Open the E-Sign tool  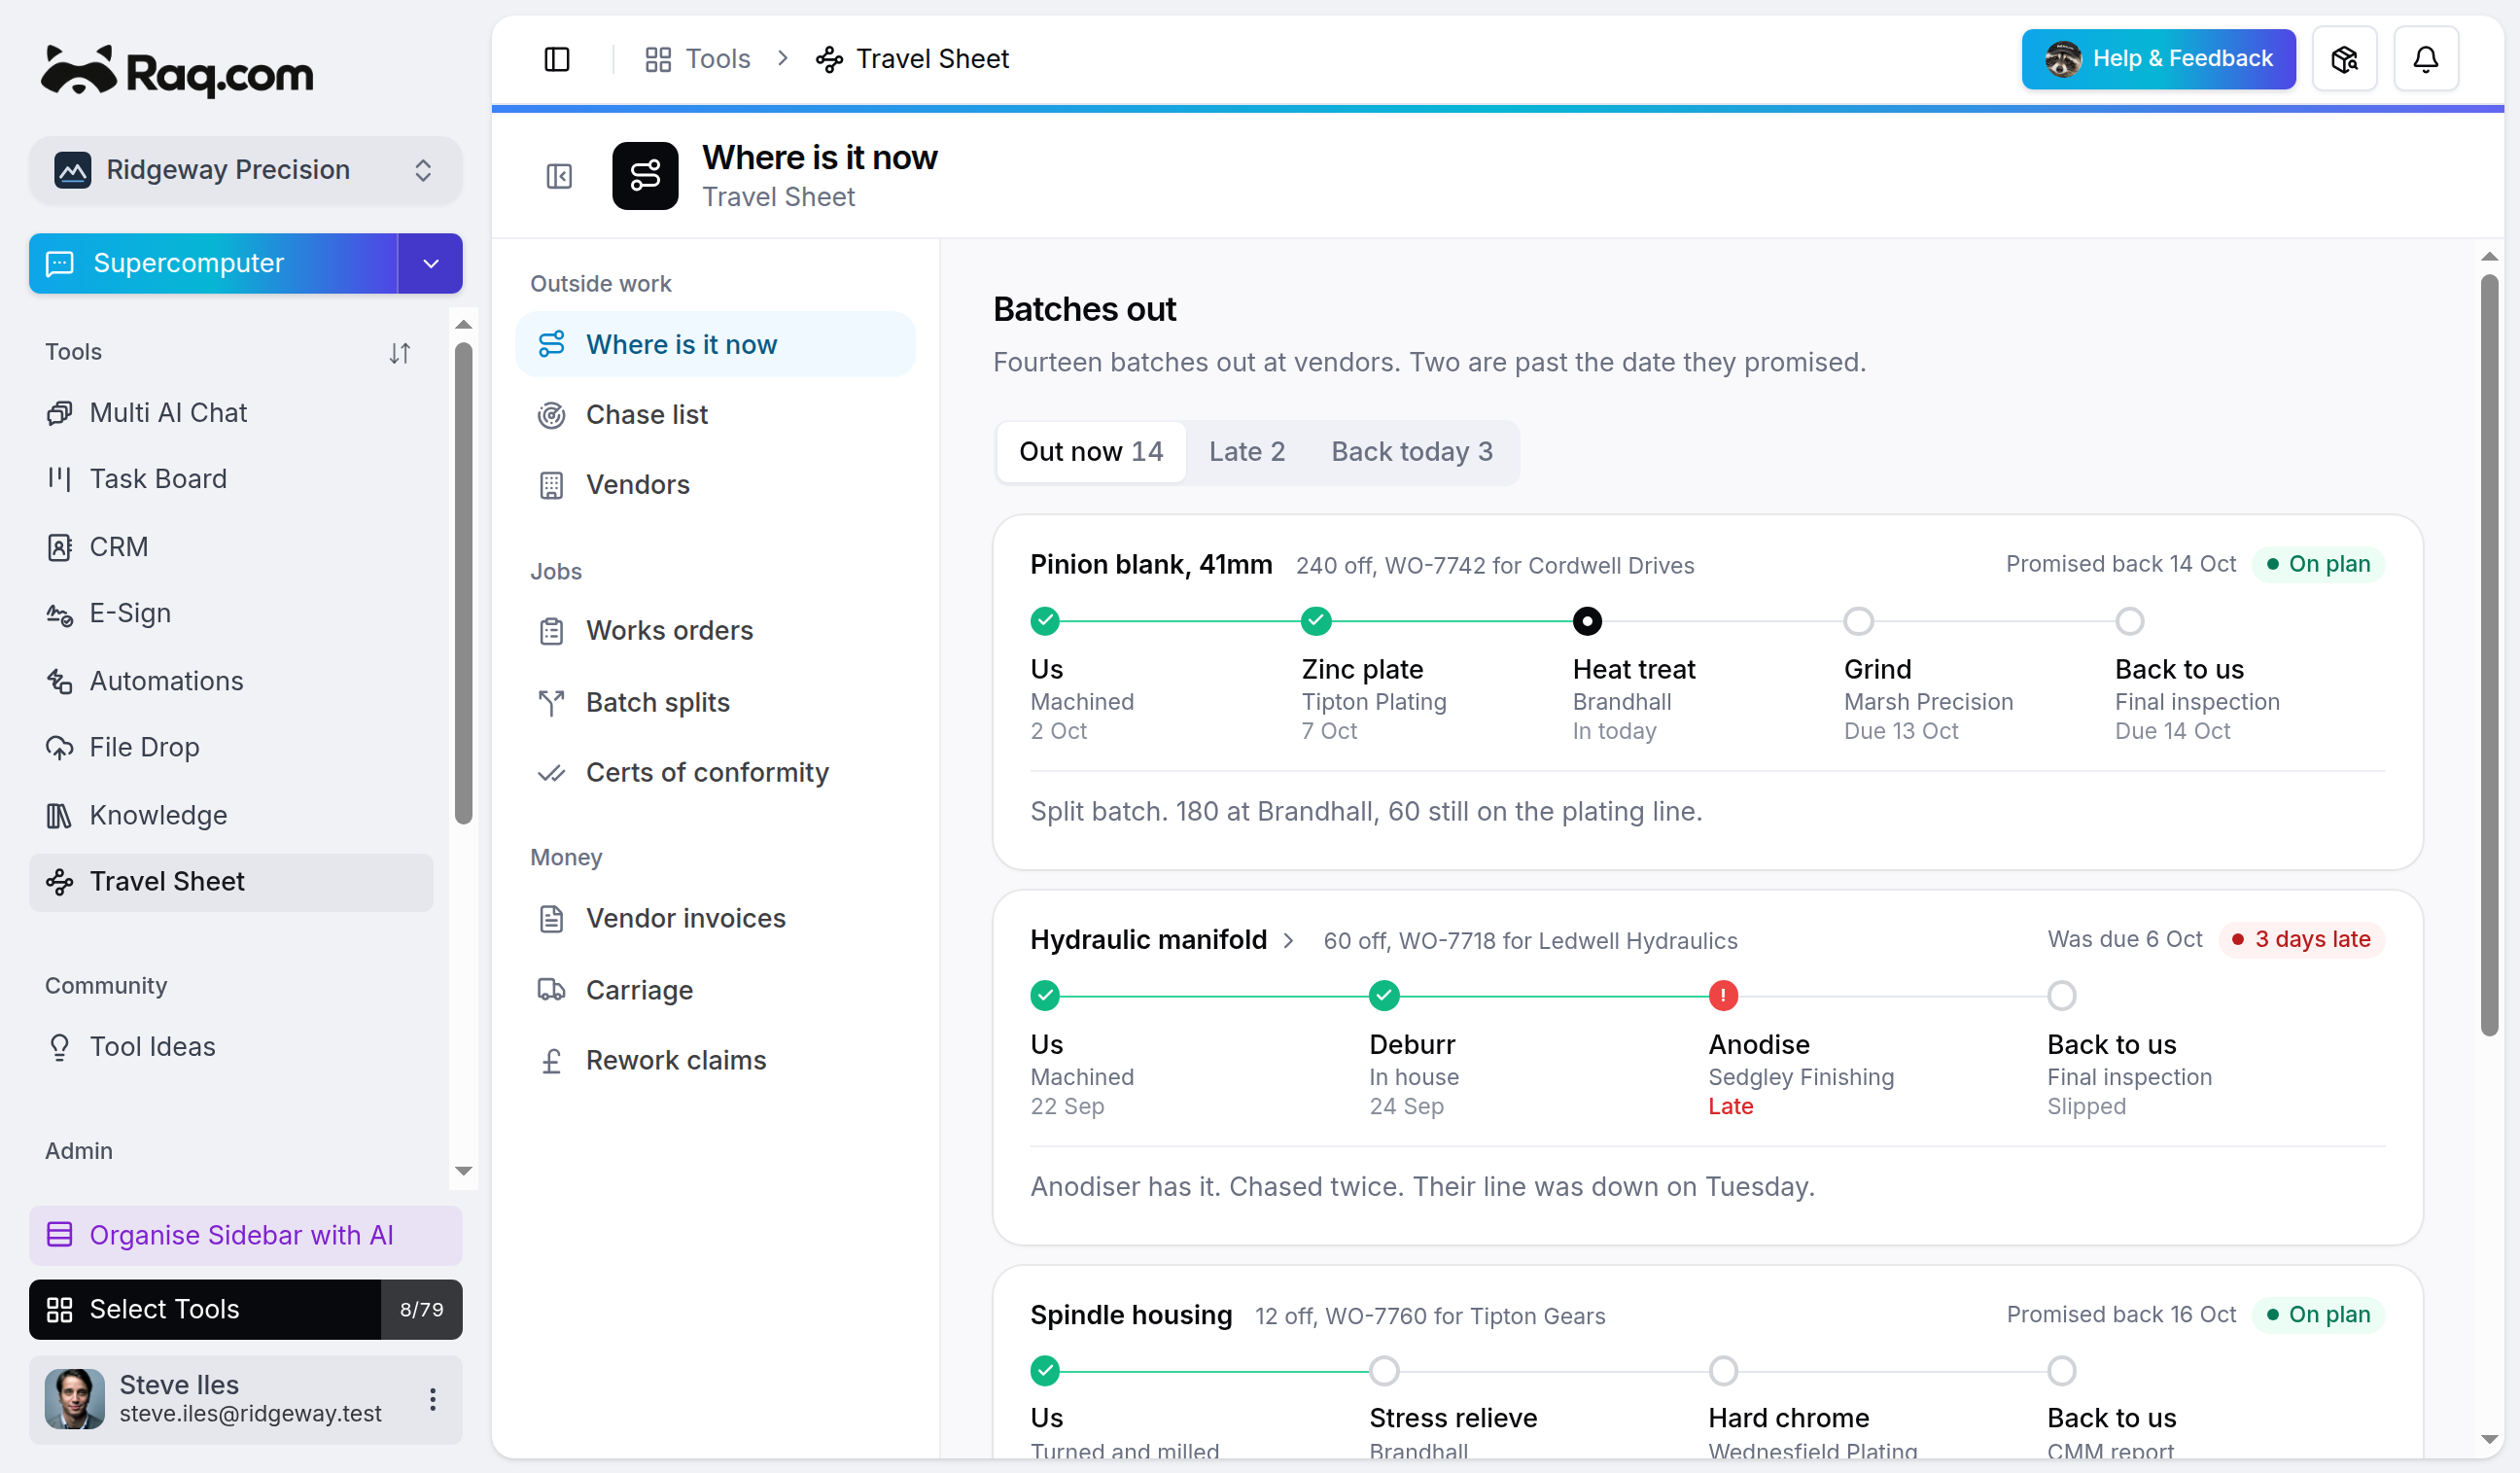[x=230, y=613]
